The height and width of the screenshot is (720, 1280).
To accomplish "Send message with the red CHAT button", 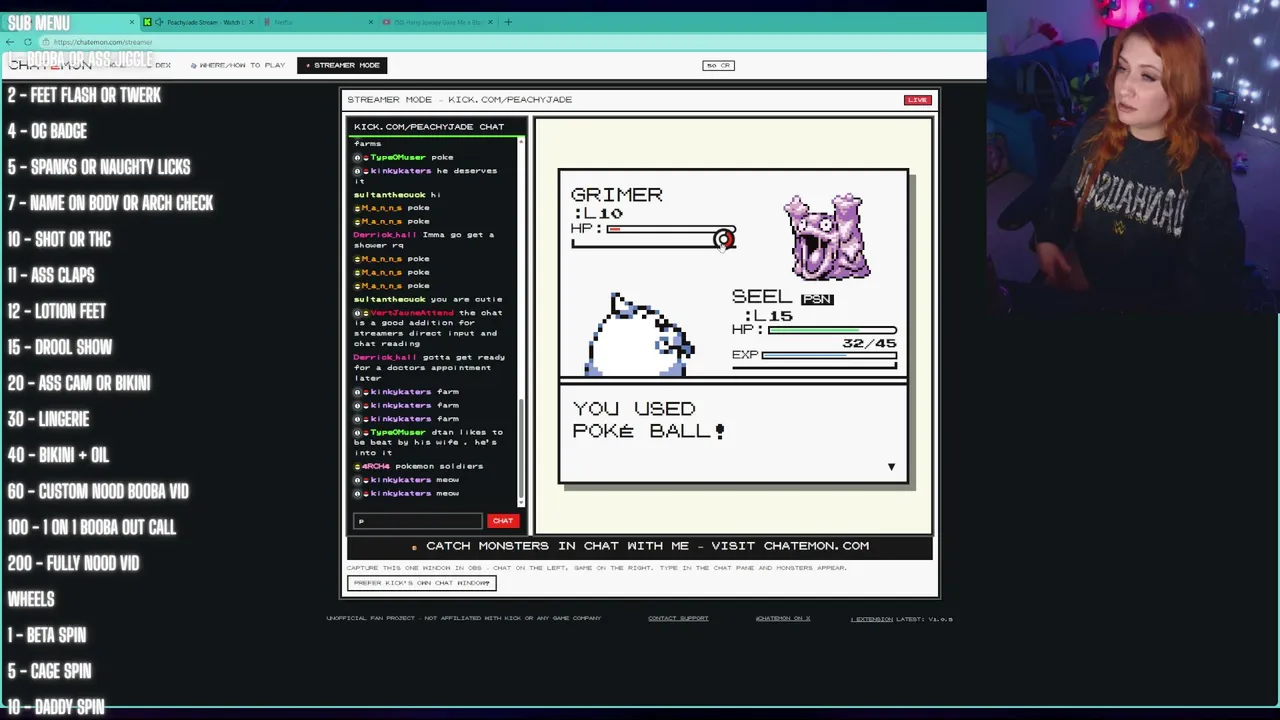I will click(503, 521).
